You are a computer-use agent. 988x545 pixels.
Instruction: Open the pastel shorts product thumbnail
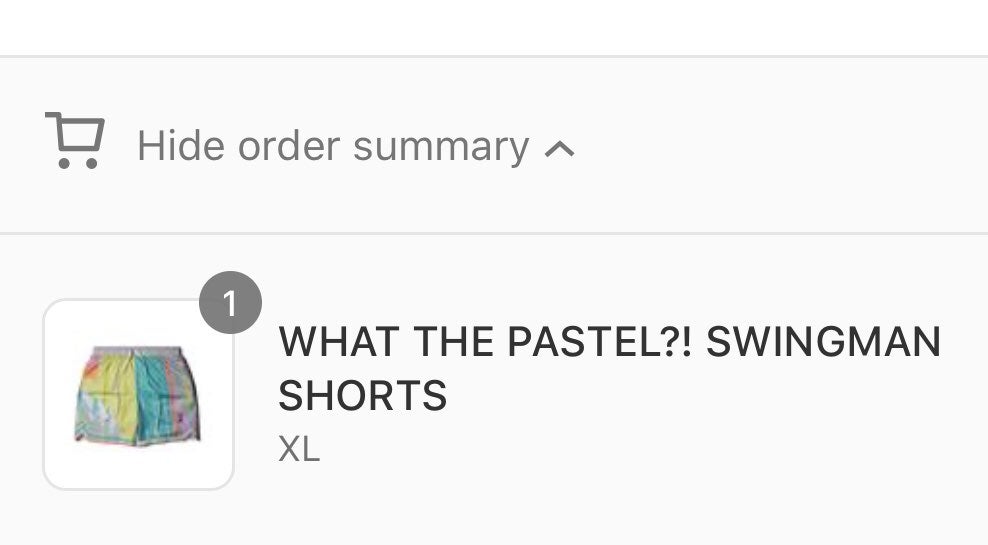(x=139, y=394)
